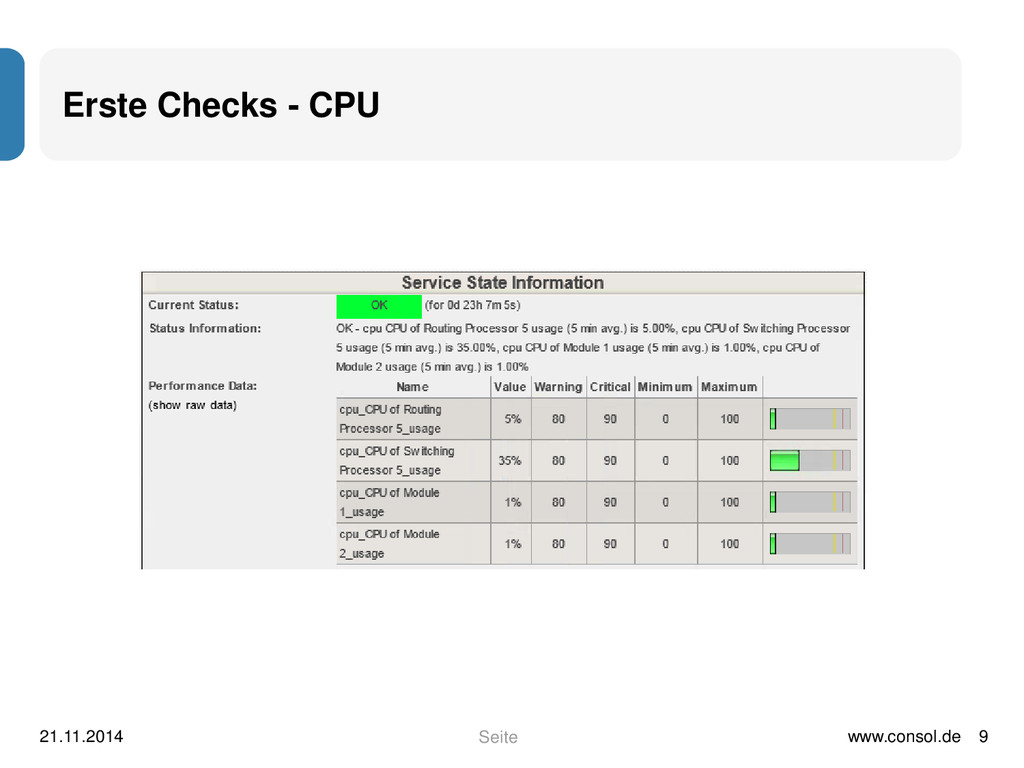Click the Current Status label
This screenshot has width=1024, height=768.
coord(193,305)
